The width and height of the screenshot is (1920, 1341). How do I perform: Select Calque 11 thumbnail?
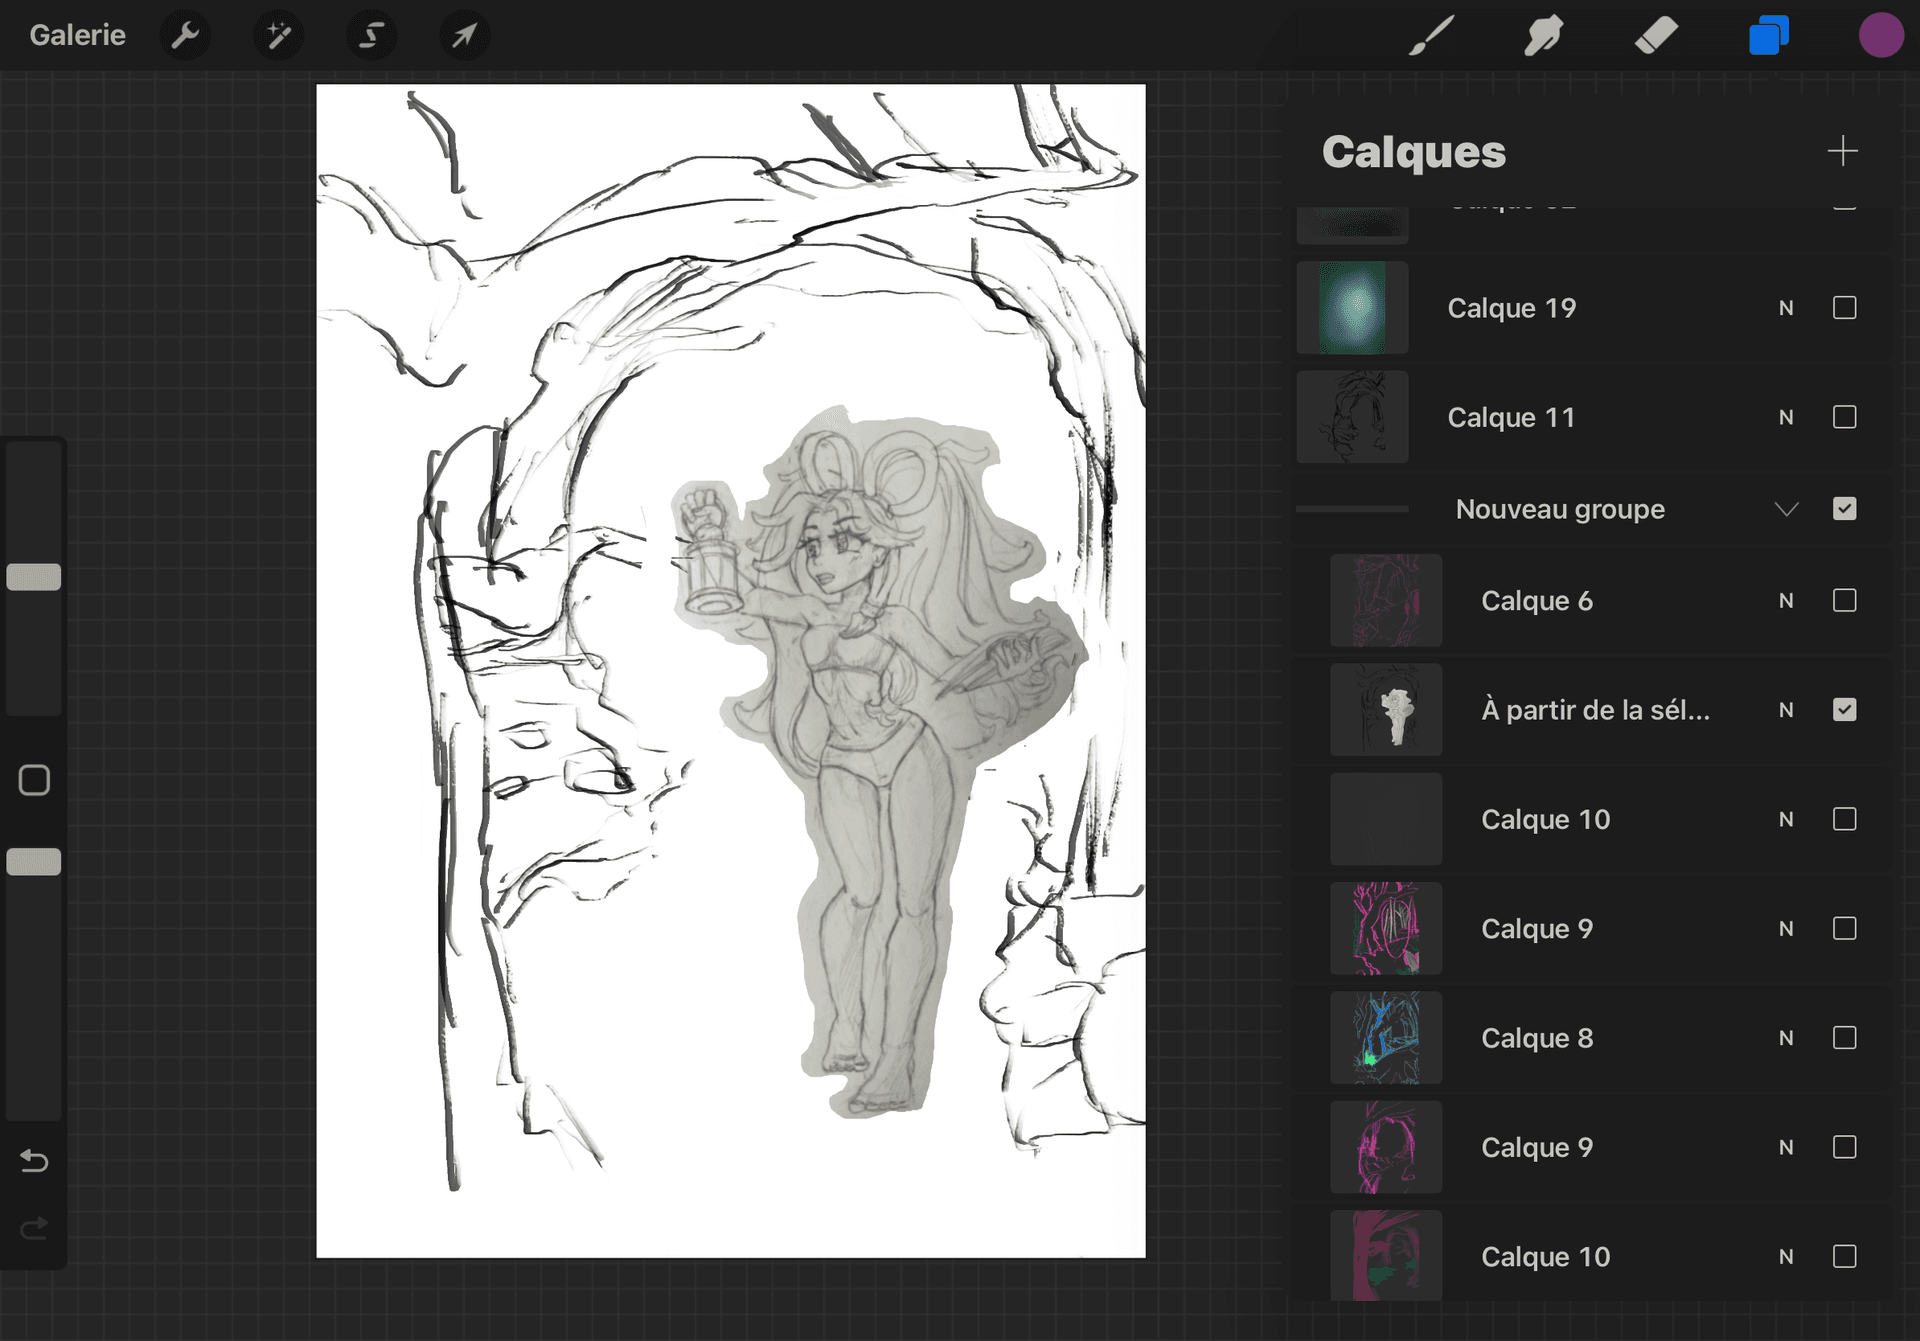coord(1352,417)
